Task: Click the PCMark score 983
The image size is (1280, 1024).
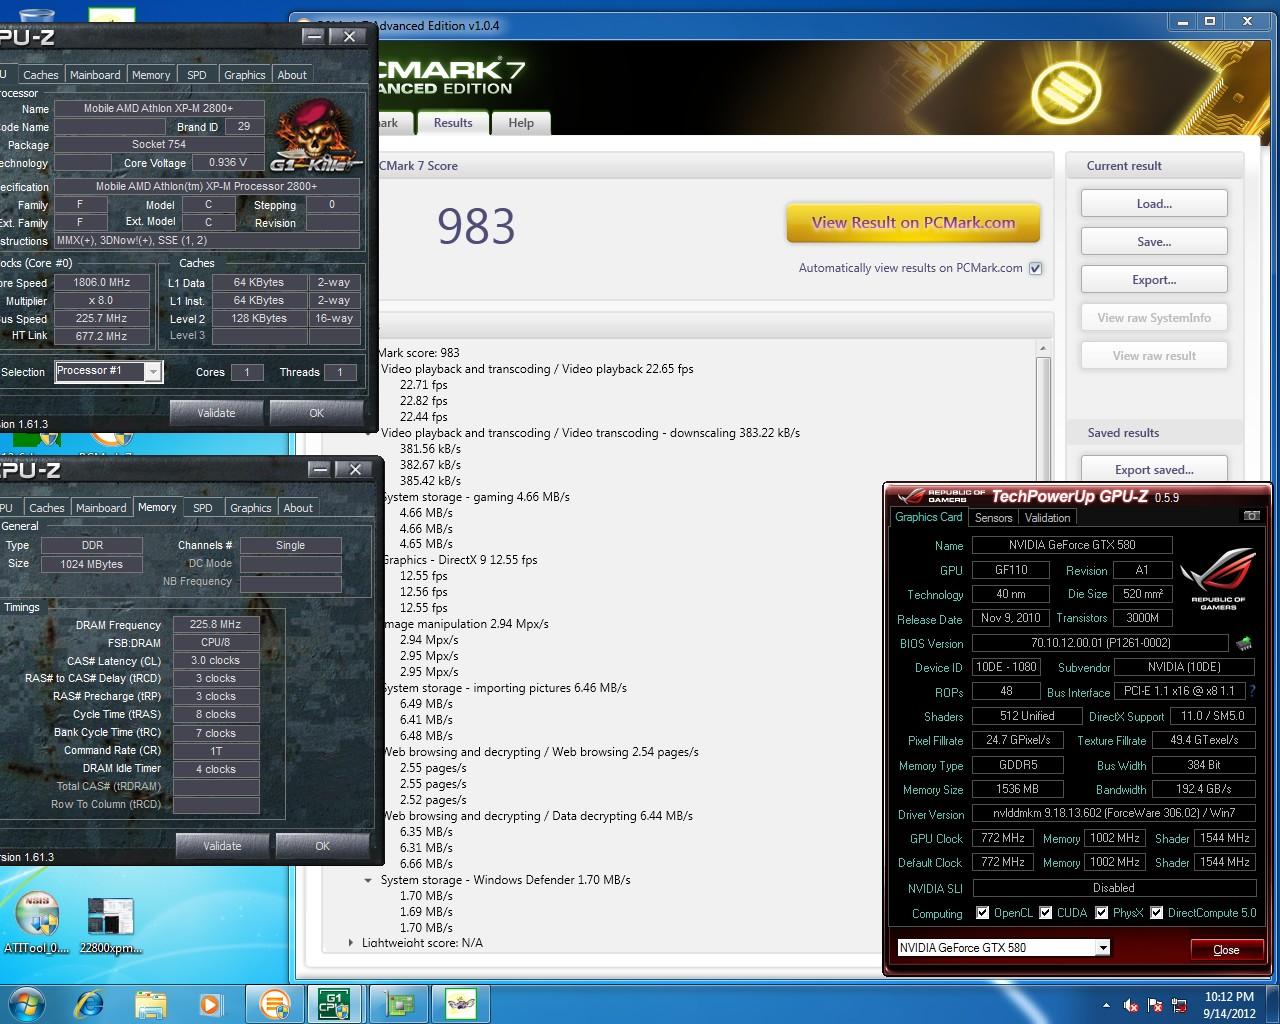Action: point(476,227)
